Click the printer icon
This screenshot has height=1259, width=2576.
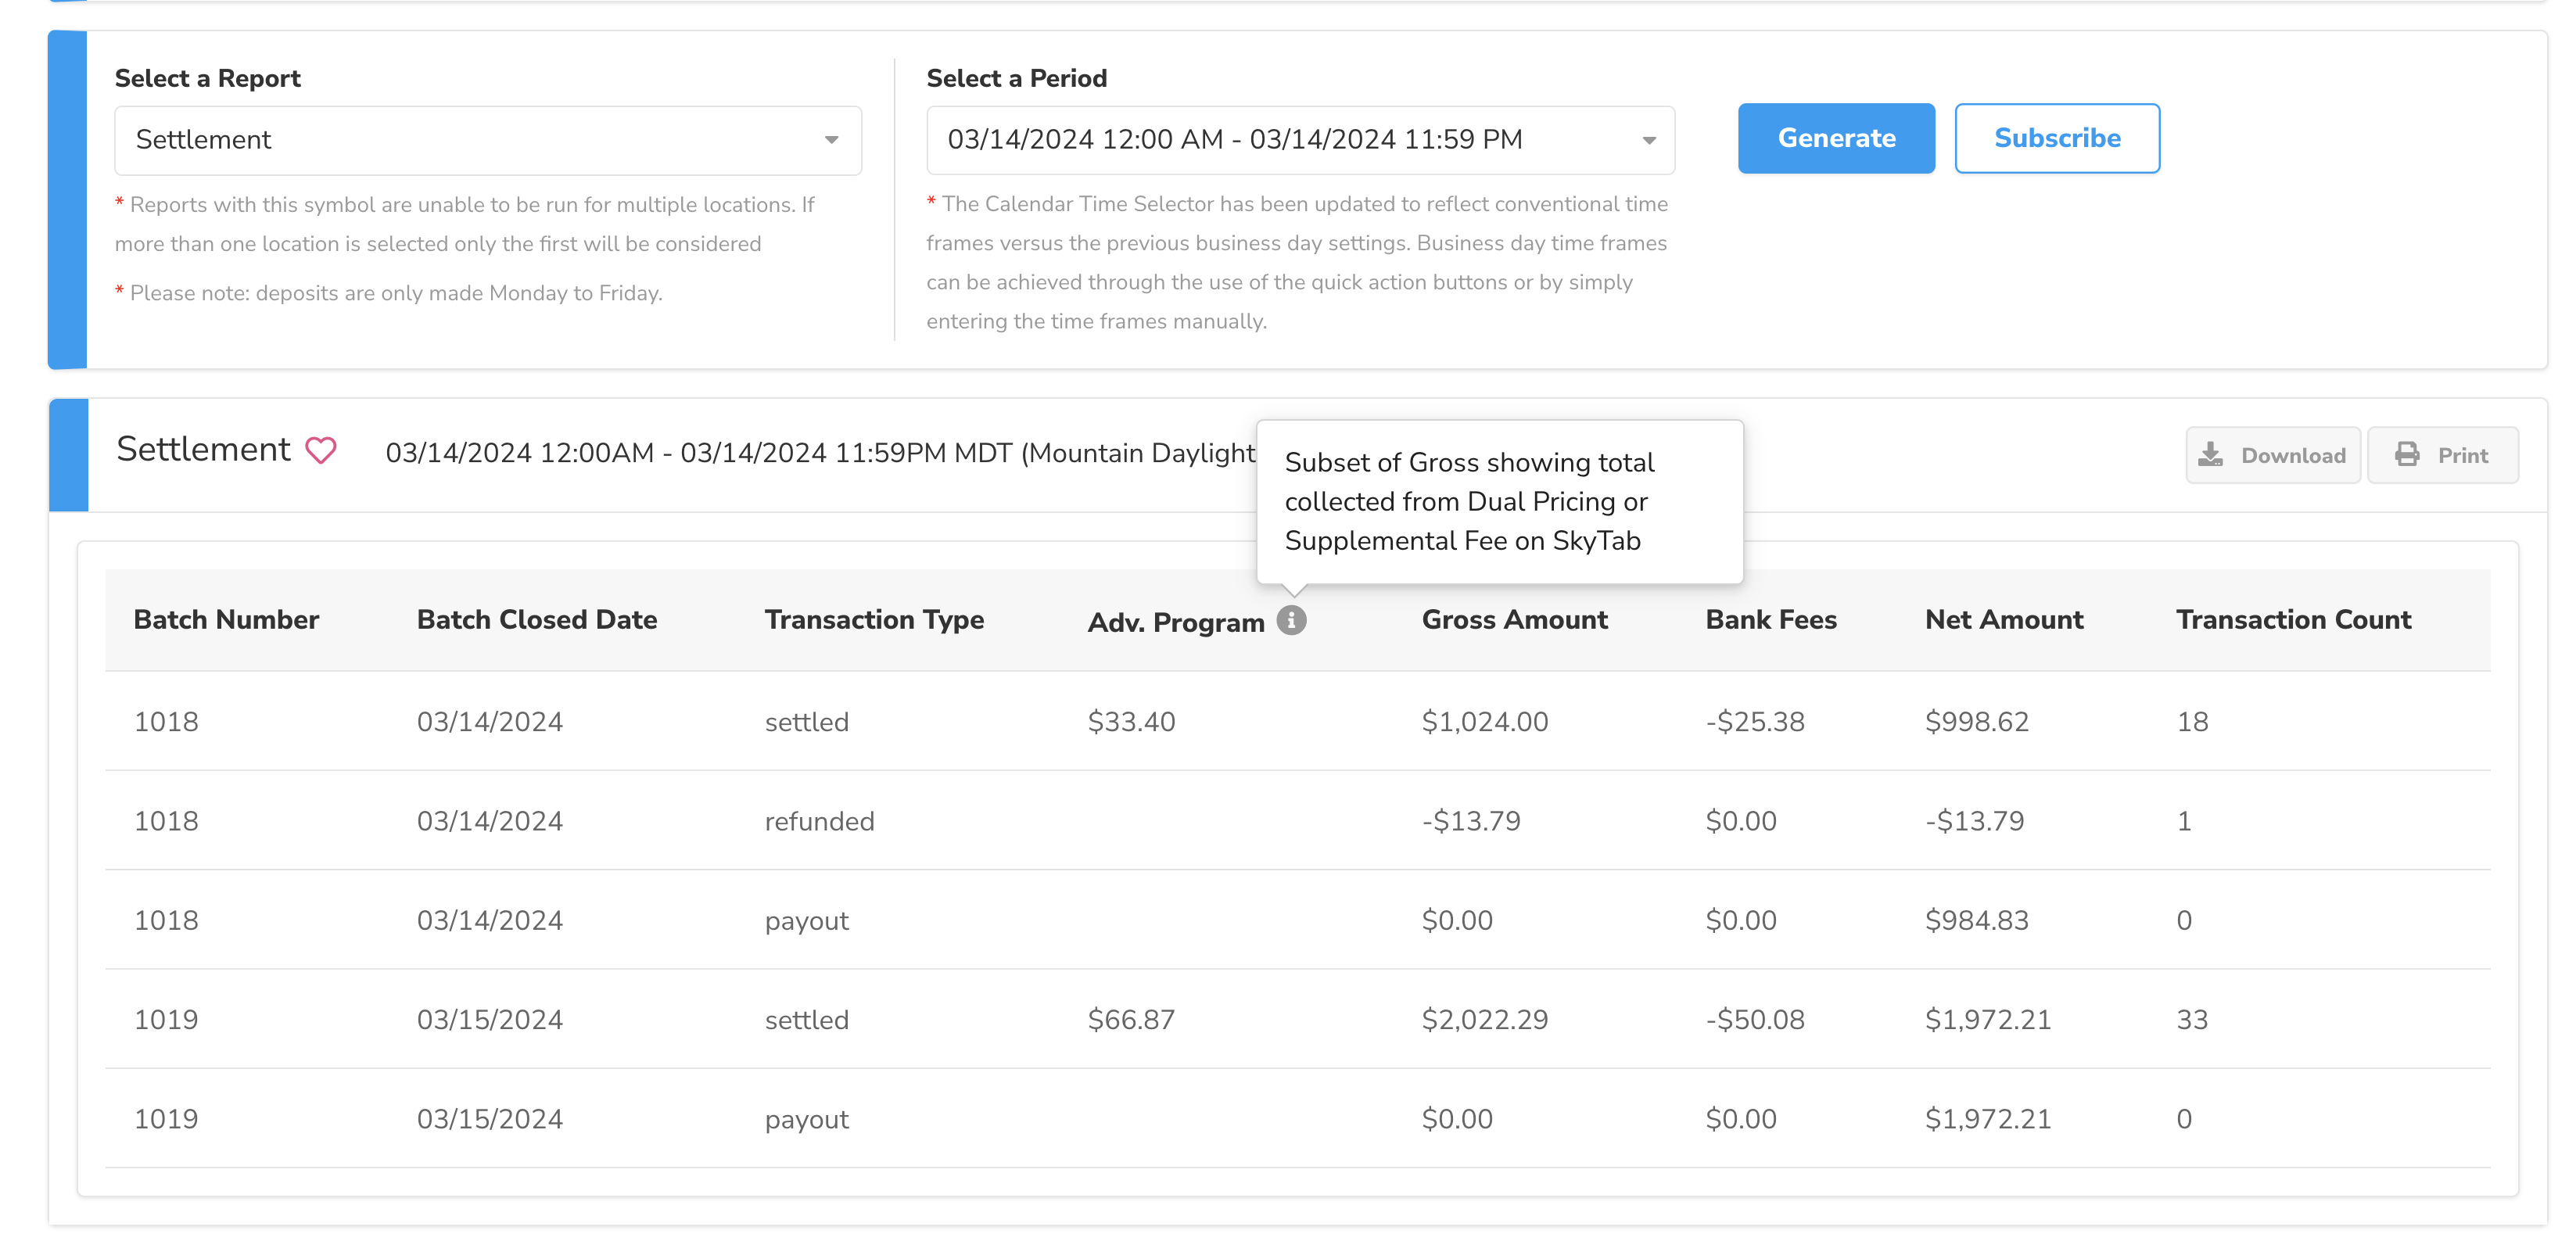(x=2407, y=455)
